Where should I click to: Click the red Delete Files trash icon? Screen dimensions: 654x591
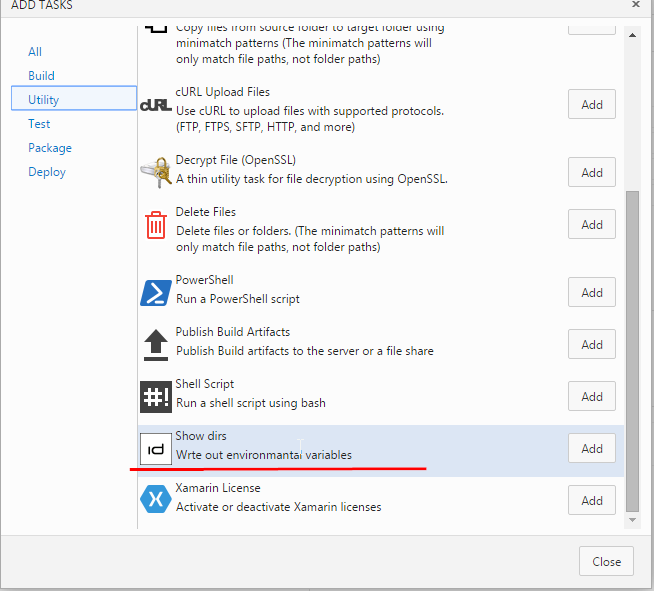156,225
